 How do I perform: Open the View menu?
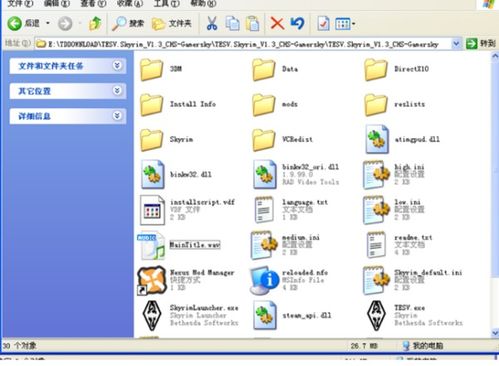[x=93, y=4]
